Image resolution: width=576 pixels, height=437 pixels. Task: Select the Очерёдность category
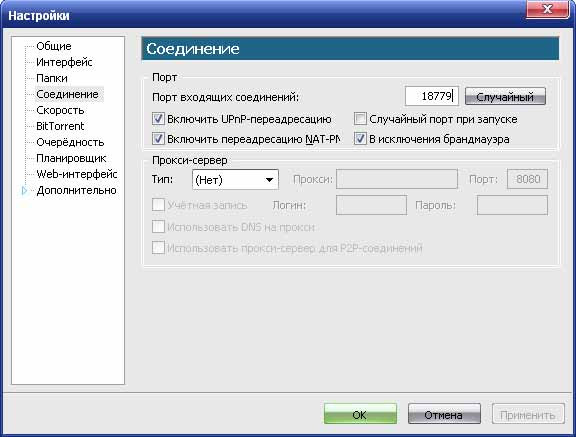[x=70, y=142]
